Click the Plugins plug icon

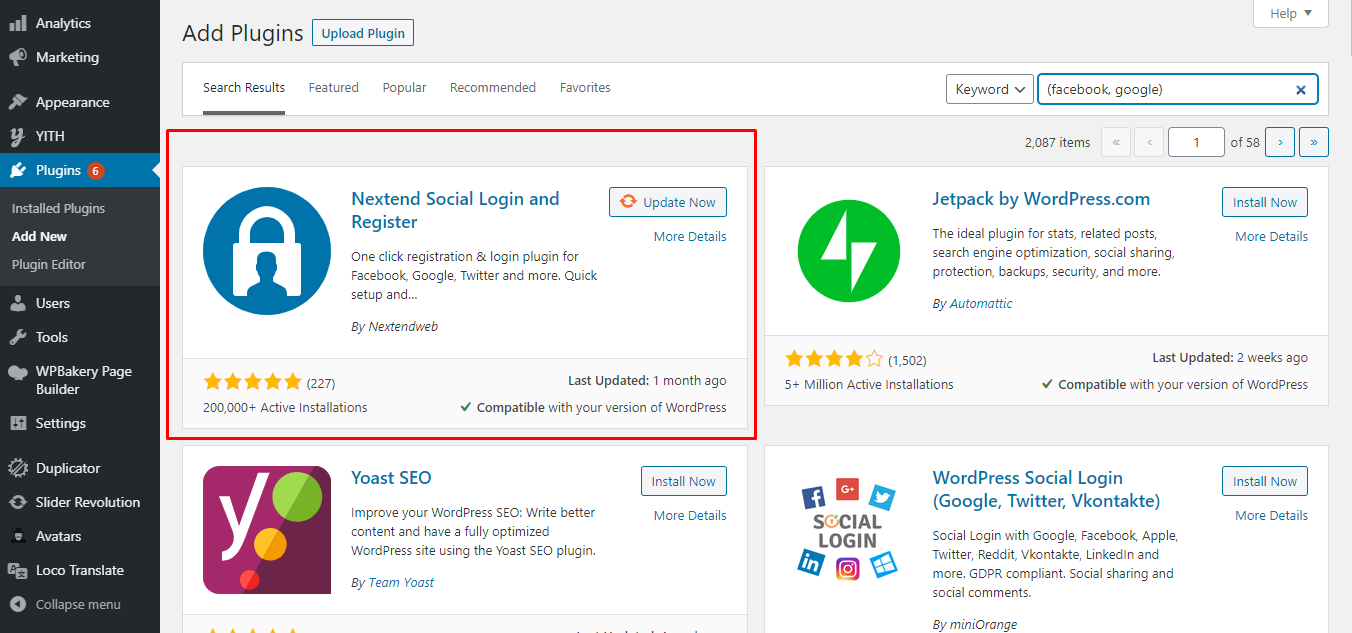coord(18,170)
